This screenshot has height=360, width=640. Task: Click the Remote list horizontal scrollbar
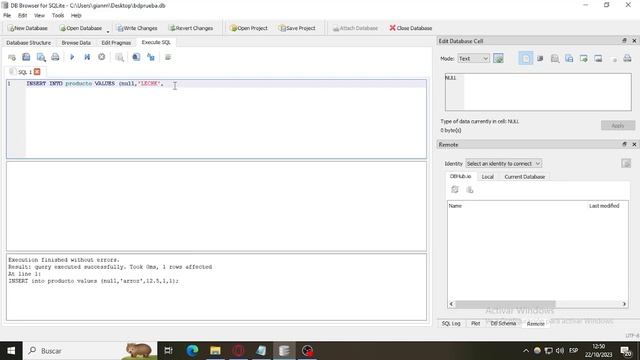click(x=505, y=304)
